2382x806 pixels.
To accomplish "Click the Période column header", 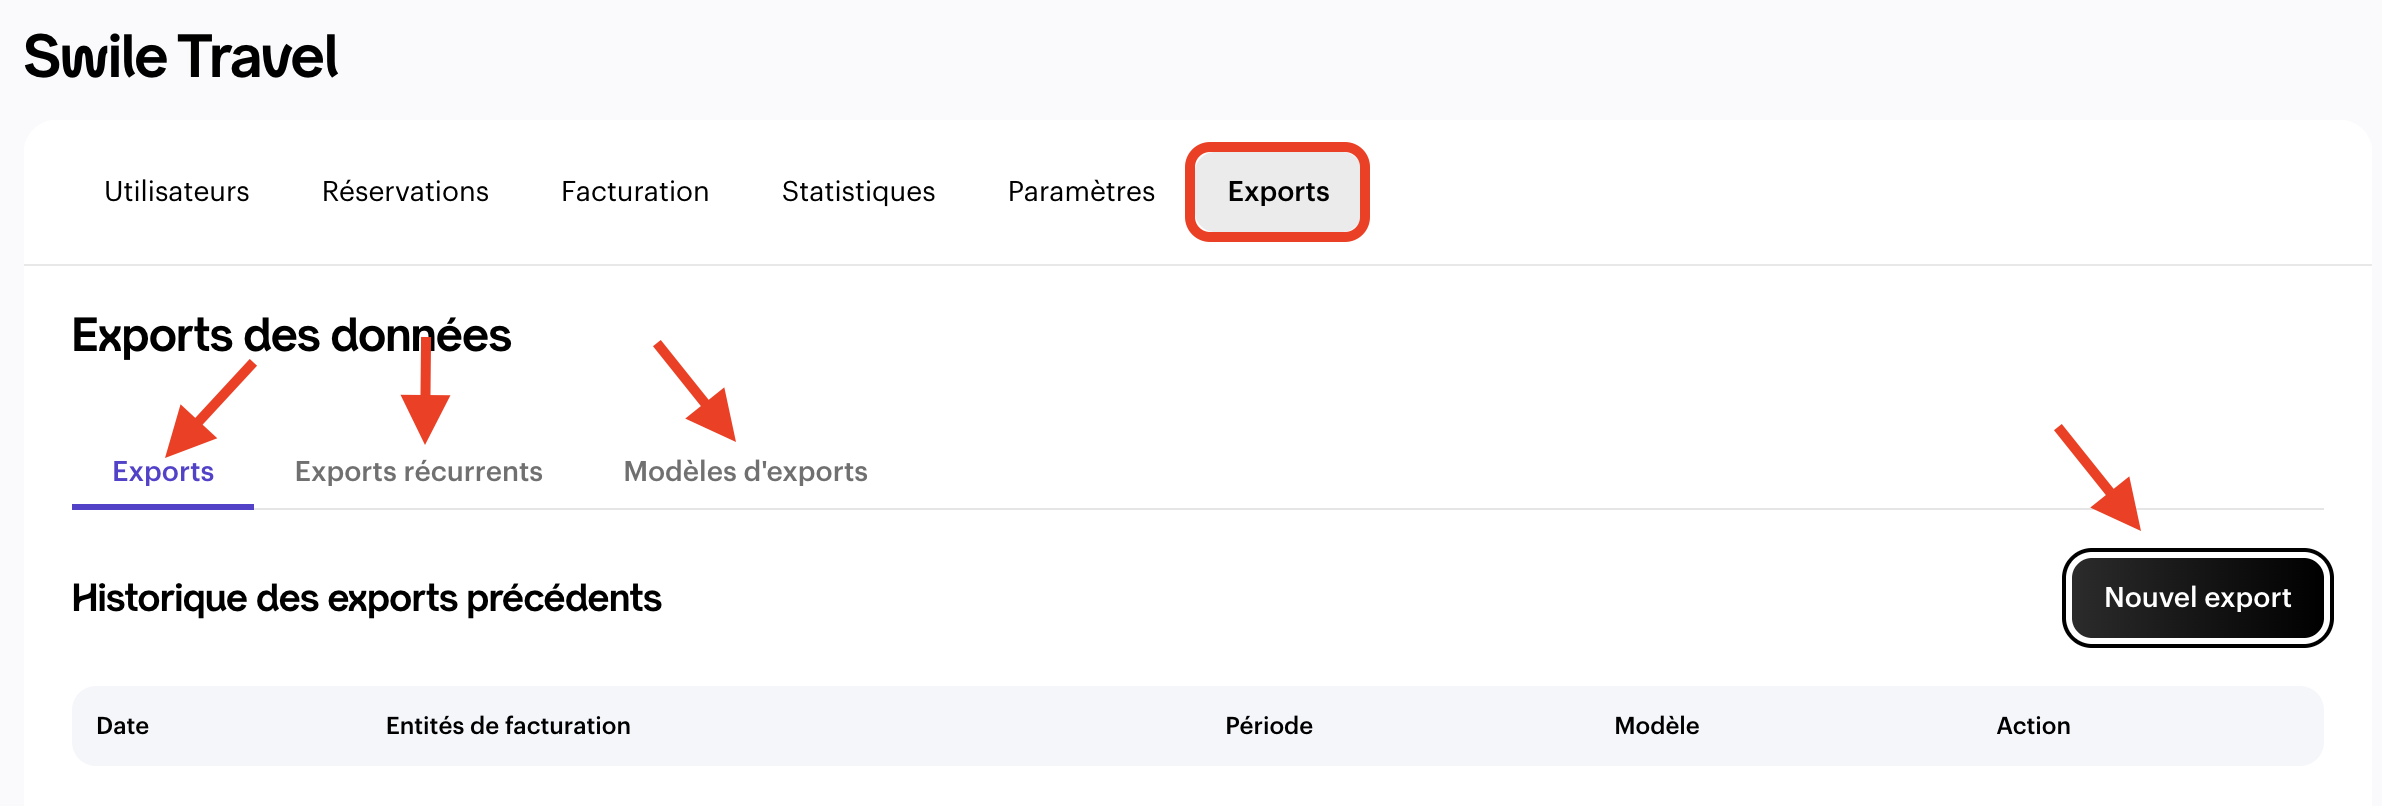I will (1268, 725).
